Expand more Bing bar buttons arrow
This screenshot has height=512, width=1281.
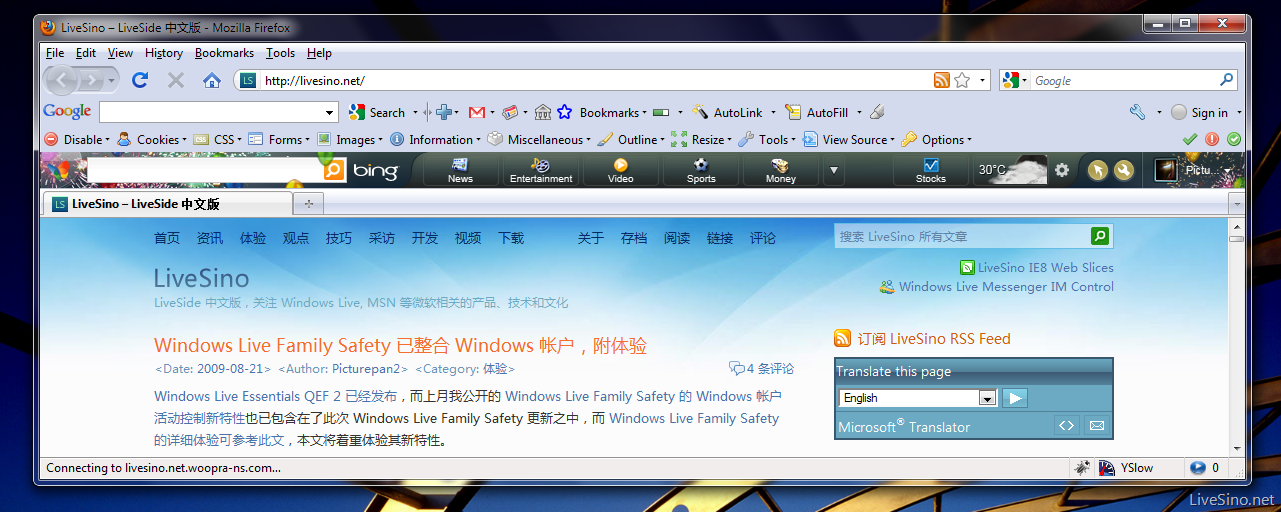(835, 170)
